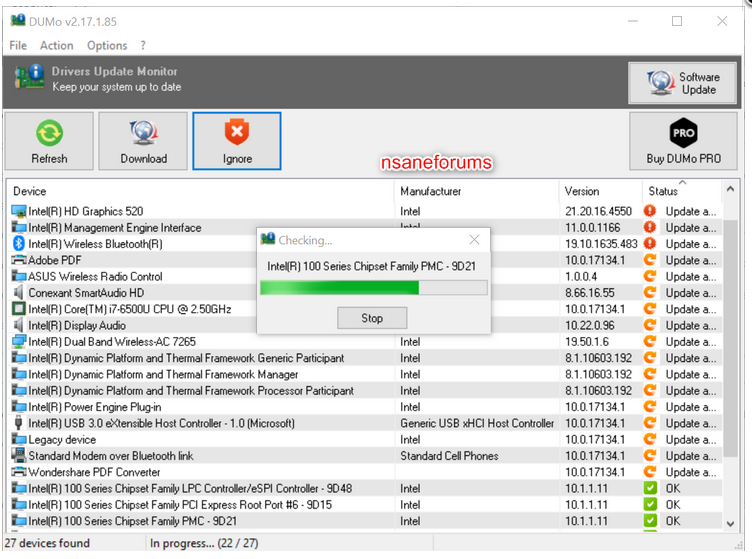752x559 pixels.
Task: Open the Buy DUMo PRO offer
Action: pyautogui.click(x=683, y=141)
